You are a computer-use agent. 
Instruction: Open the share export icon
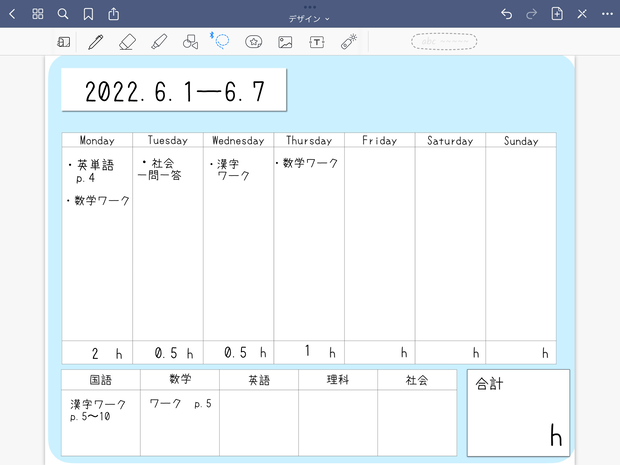pyautogui.click(x=113, y=14)
